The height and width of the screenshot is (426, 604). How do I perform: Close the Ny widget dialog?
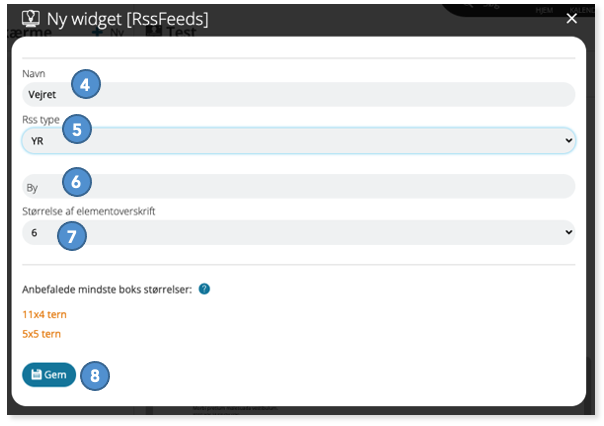pyautogui.click(x=572, y=18)
